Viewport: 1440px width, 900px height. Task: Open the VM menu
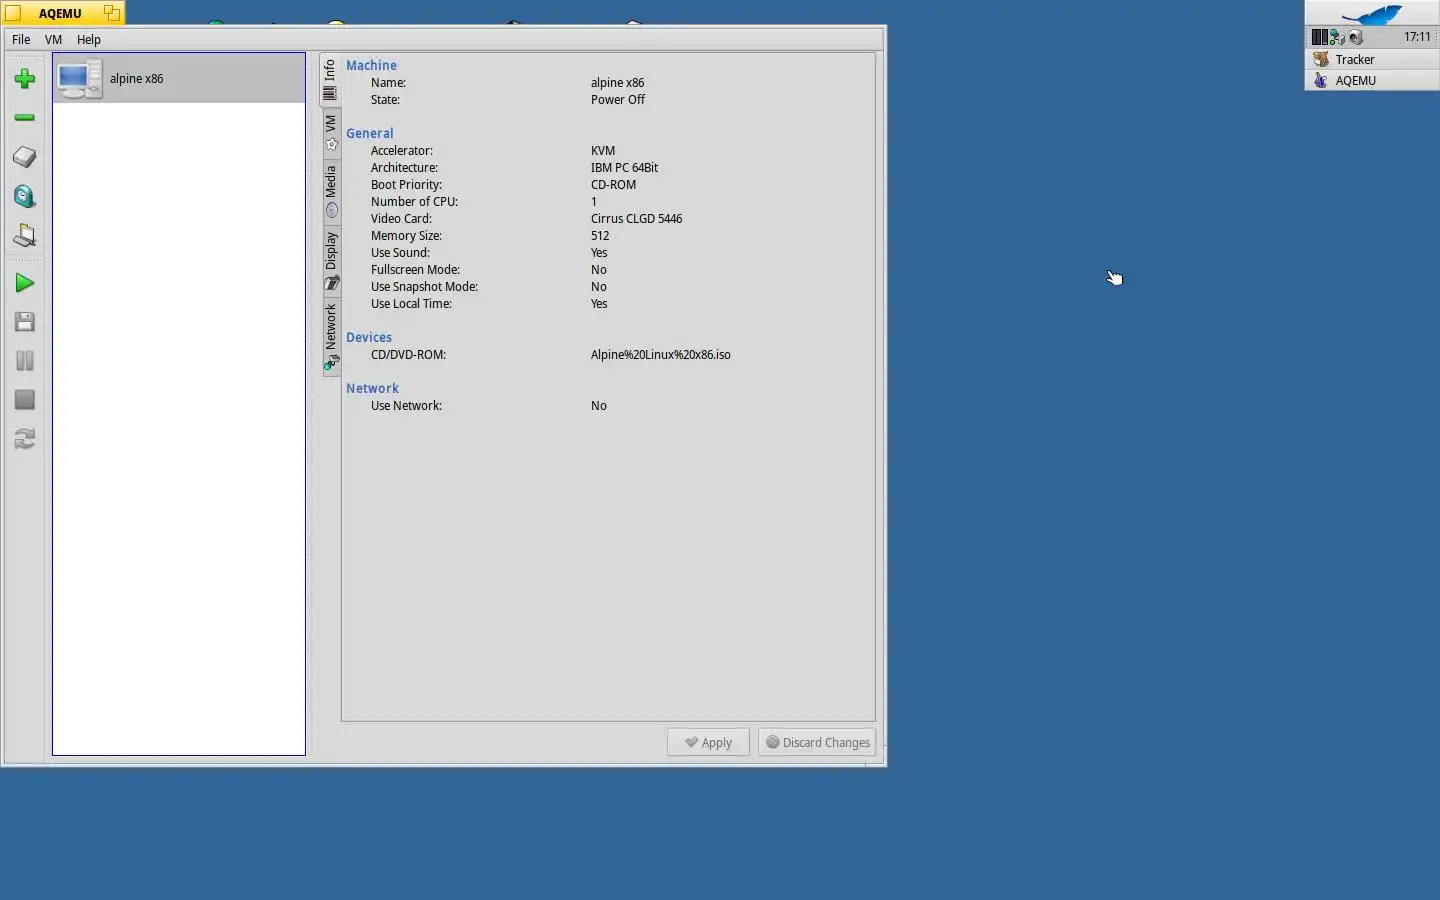click(53, 40)
